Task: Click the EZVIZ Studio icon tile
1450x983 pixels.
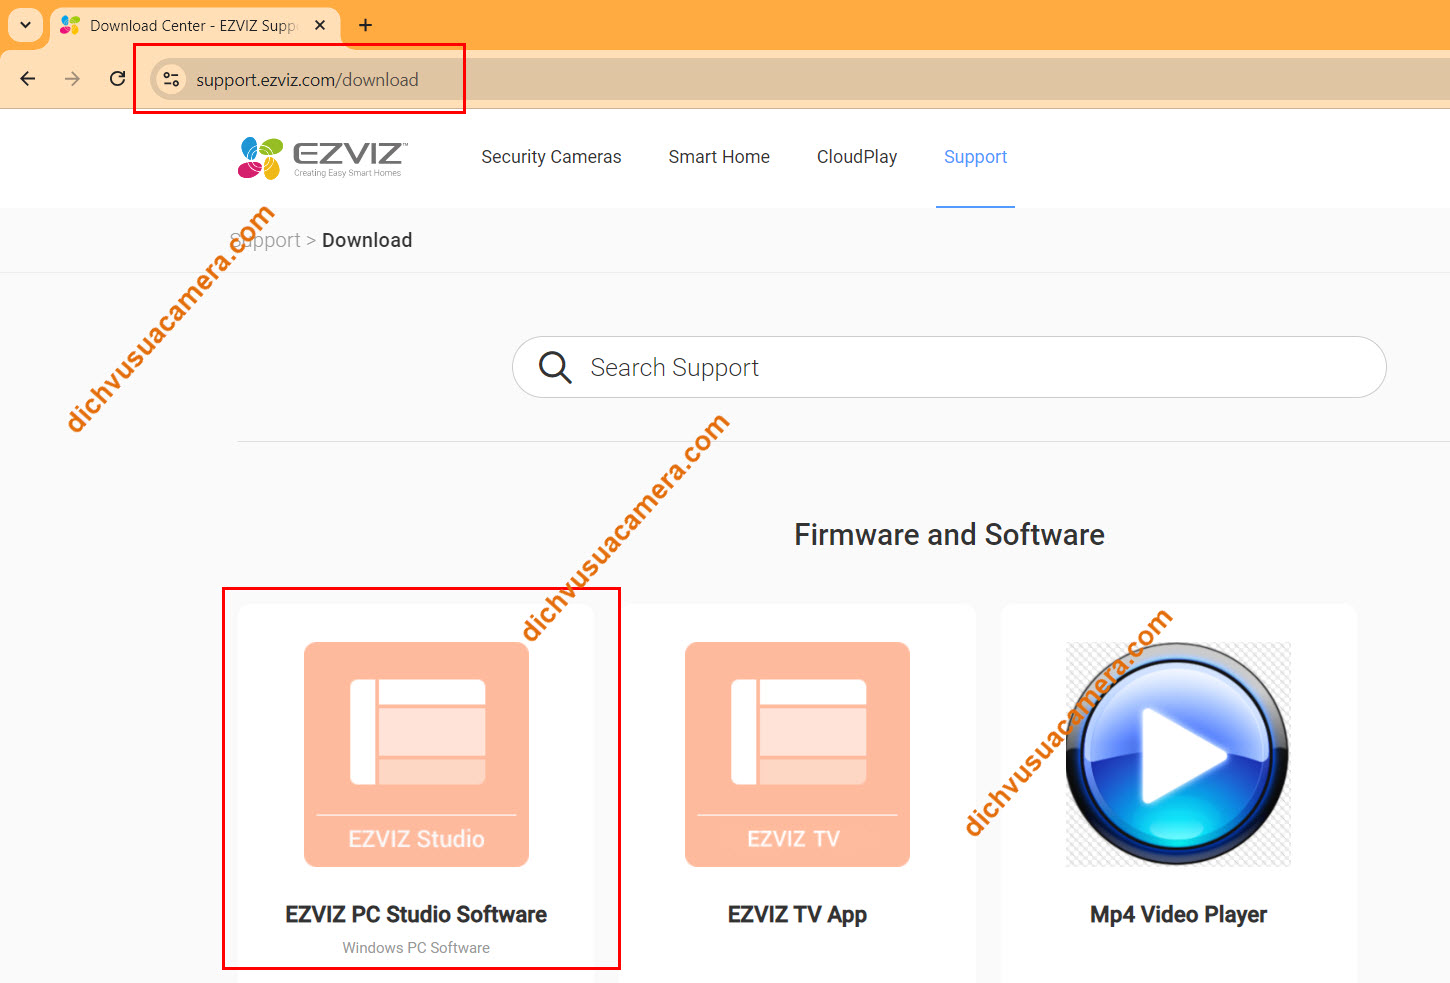Action: click(x=416, y=754)
